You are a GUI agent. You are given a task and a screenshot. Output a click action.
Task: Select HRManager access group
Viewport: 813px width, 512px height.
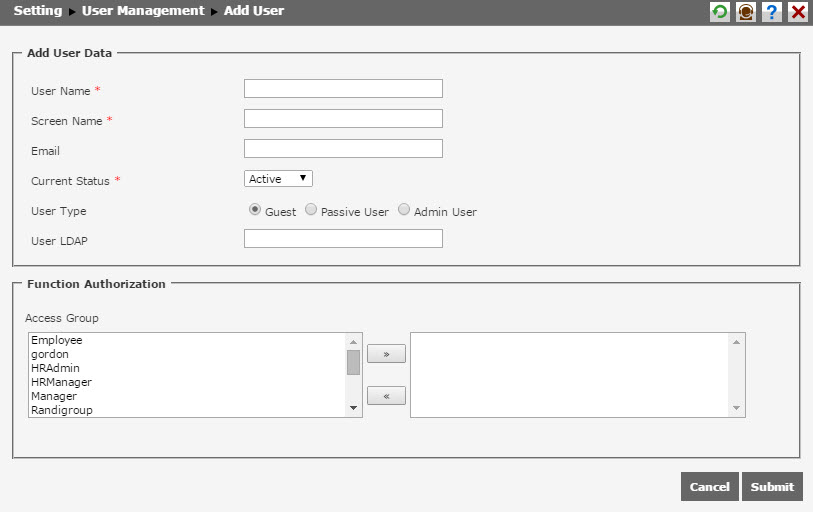pyautogui.click(x=187, y=382)
